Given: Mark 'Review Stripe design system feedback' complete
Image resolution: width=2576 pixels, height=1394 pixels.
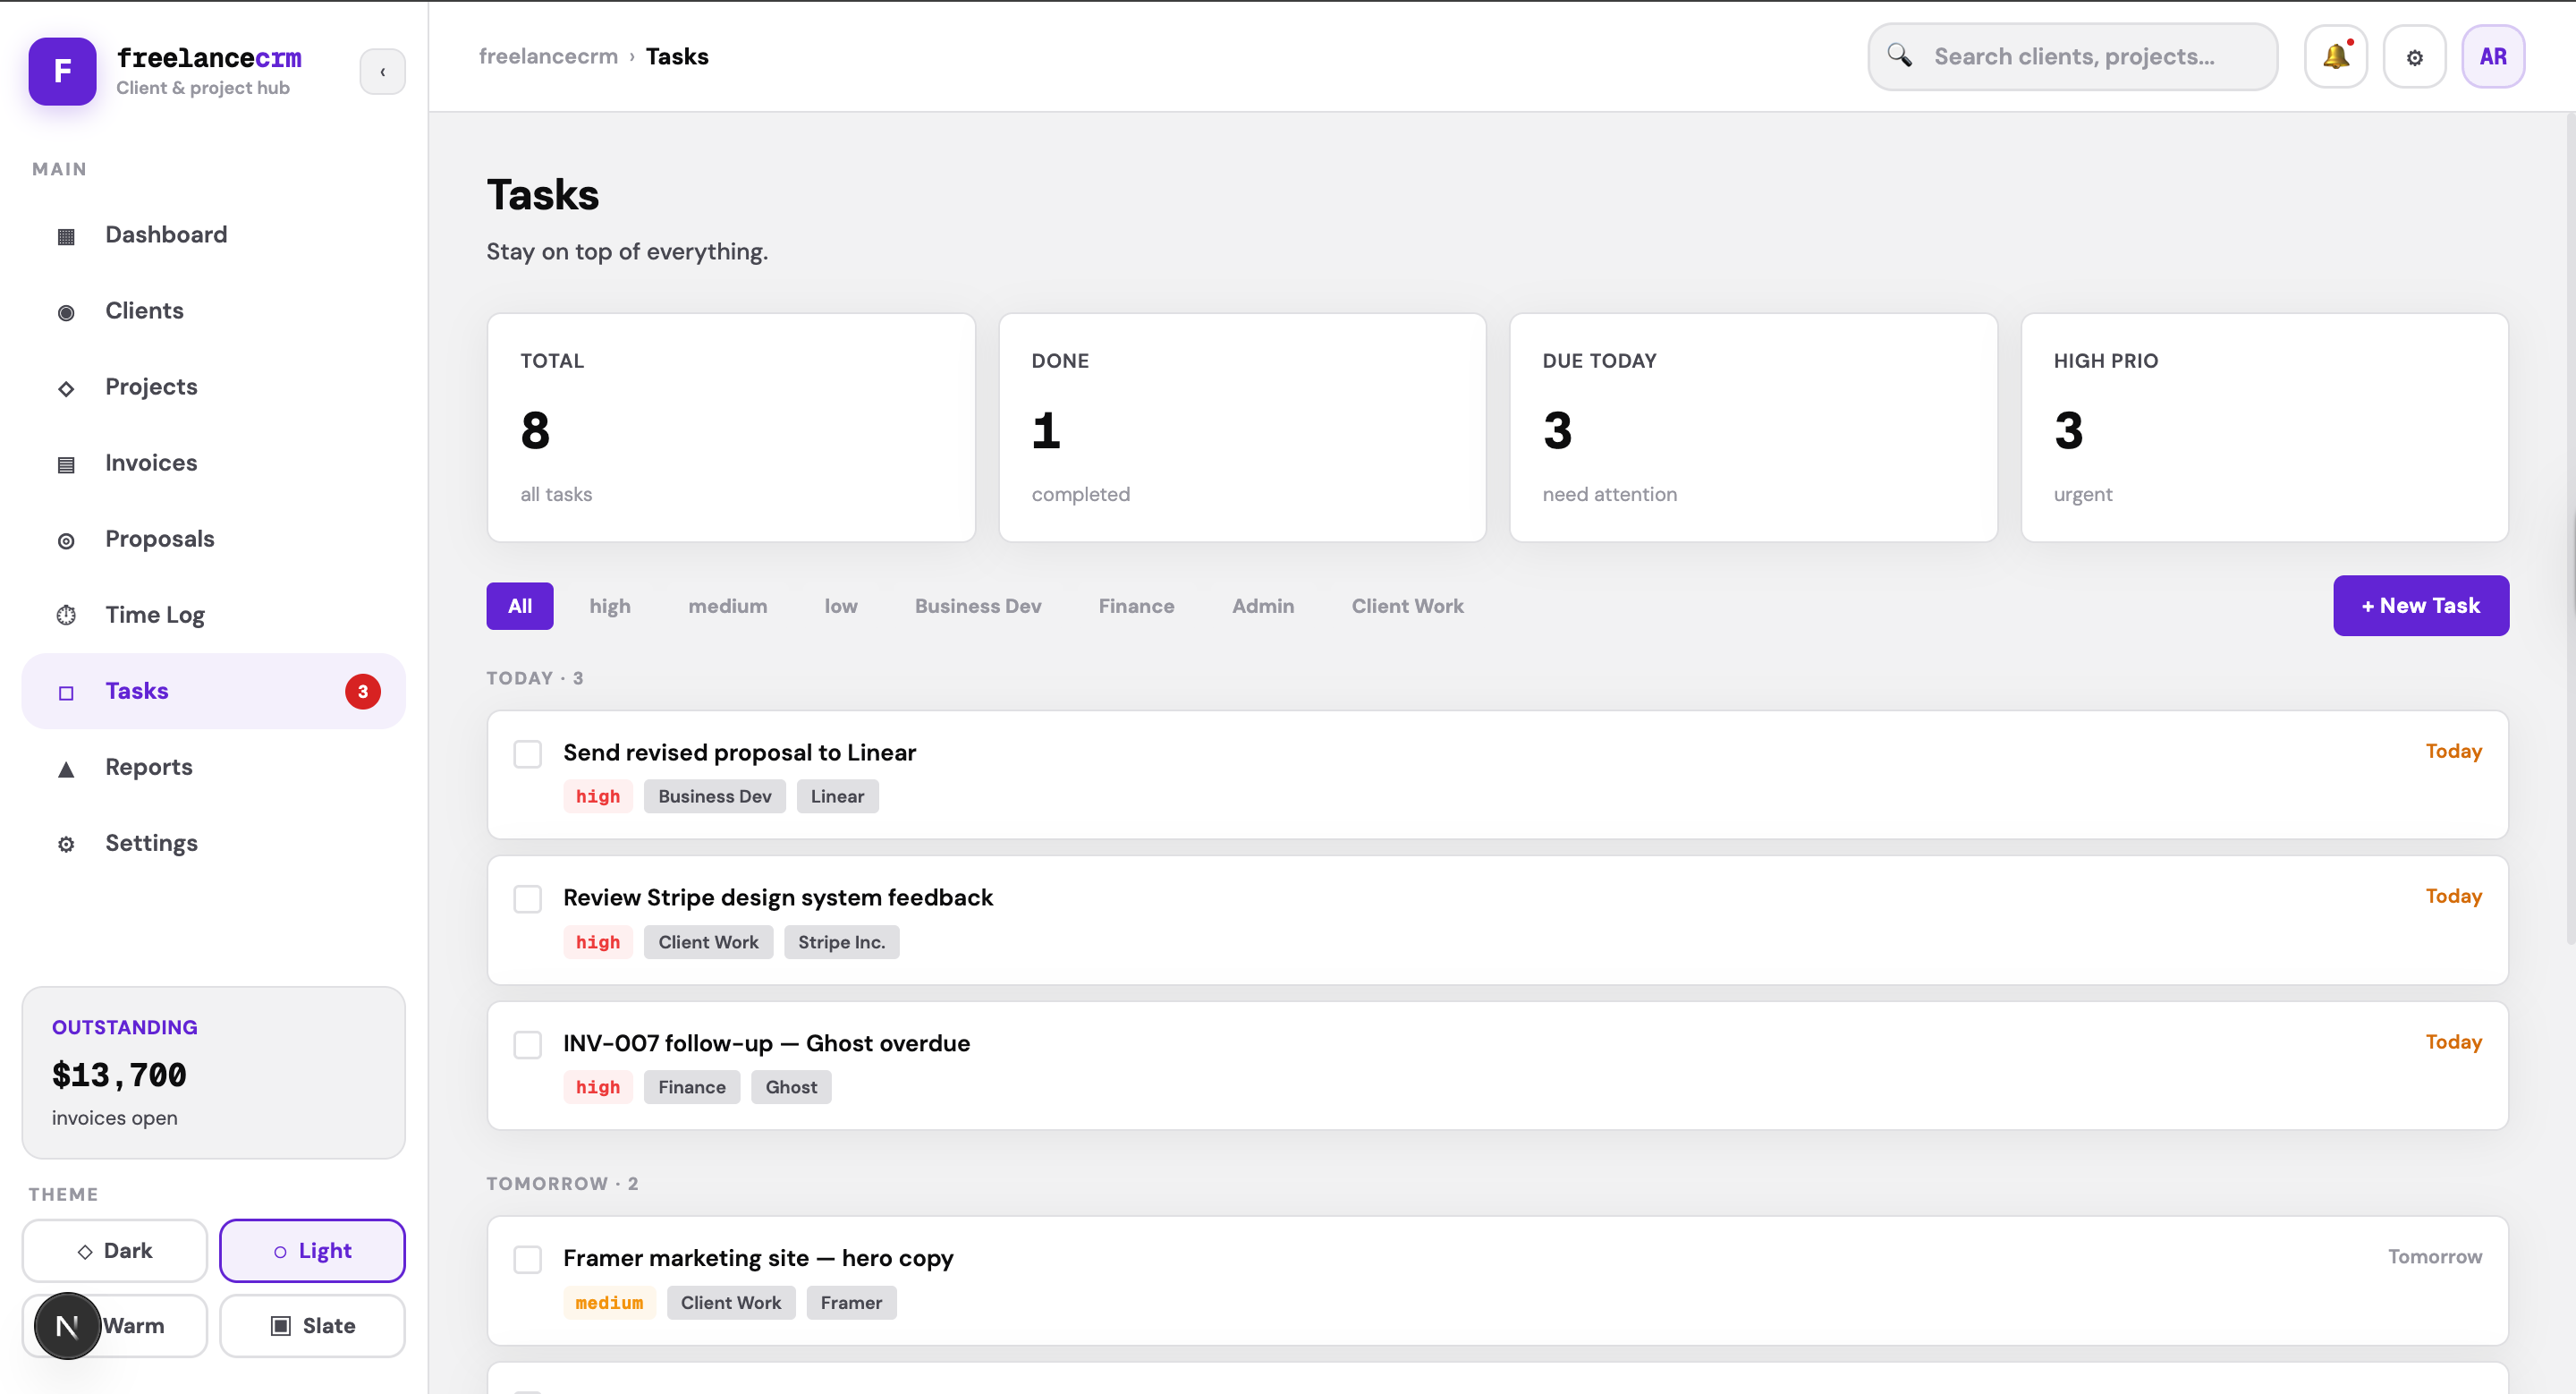Looking at the screenshot, I should (528, 899).
